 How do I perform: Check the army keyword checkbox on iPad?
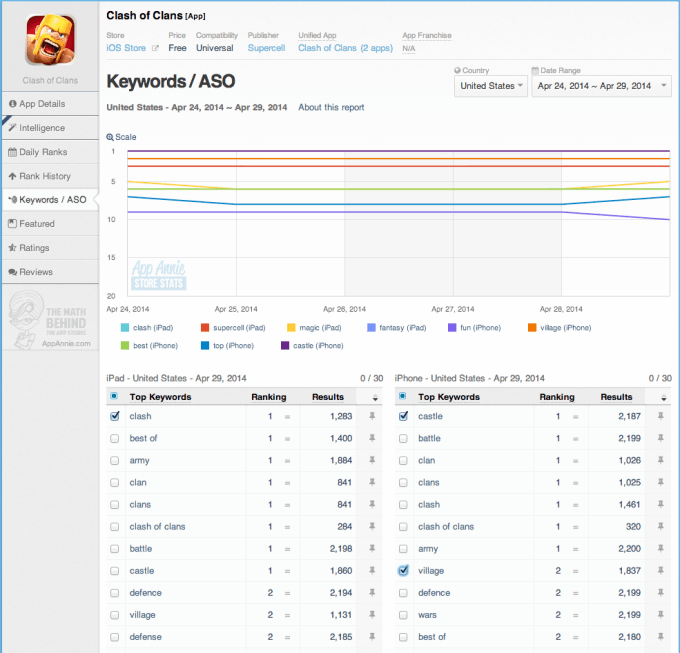tap(114, 460)
